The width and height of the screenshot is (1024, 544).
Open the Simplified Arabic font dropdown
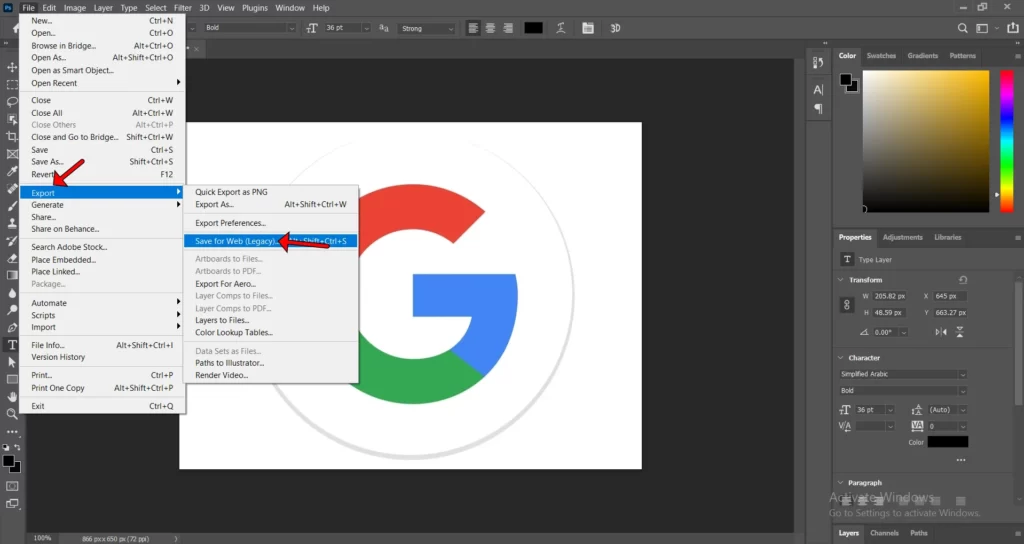962,374
